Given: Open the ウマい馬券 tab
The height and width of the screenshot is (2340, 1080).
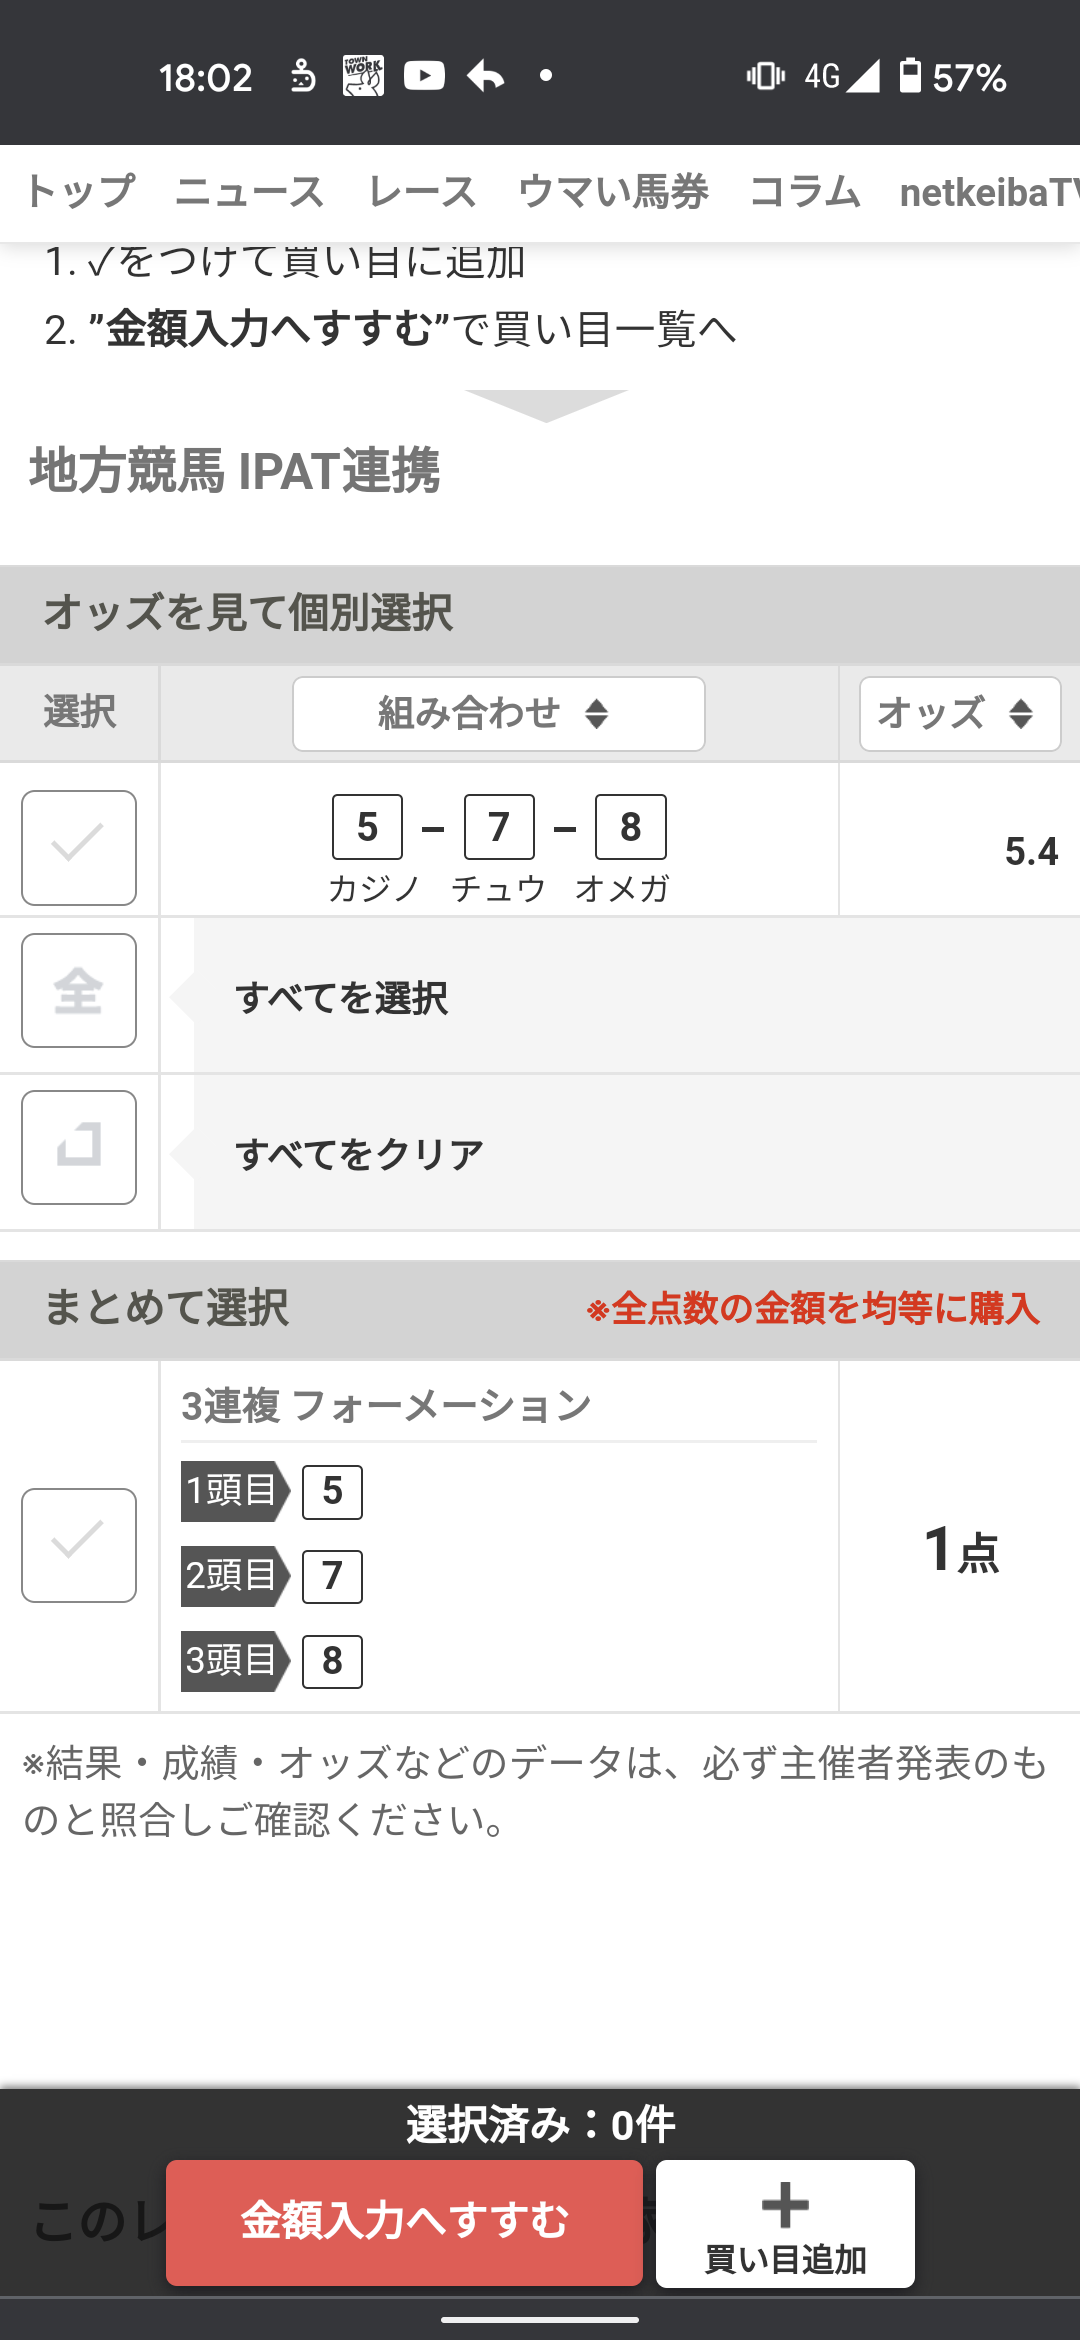Looking at the screenshot, I should click(613, 192).
